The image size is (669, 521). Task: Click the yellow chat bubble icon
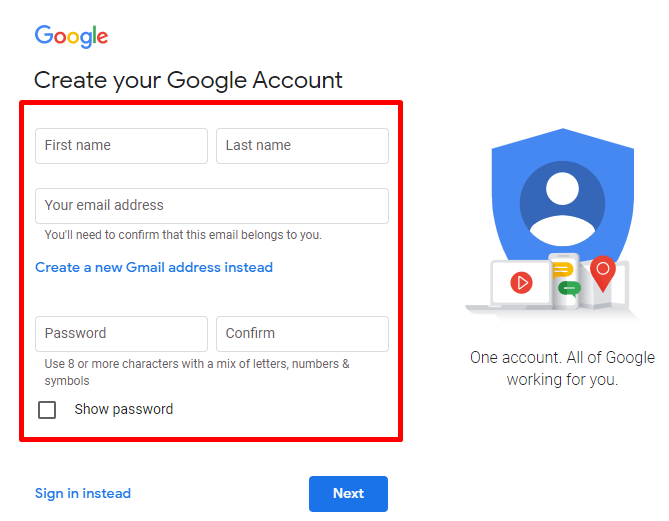pos(562,270)
